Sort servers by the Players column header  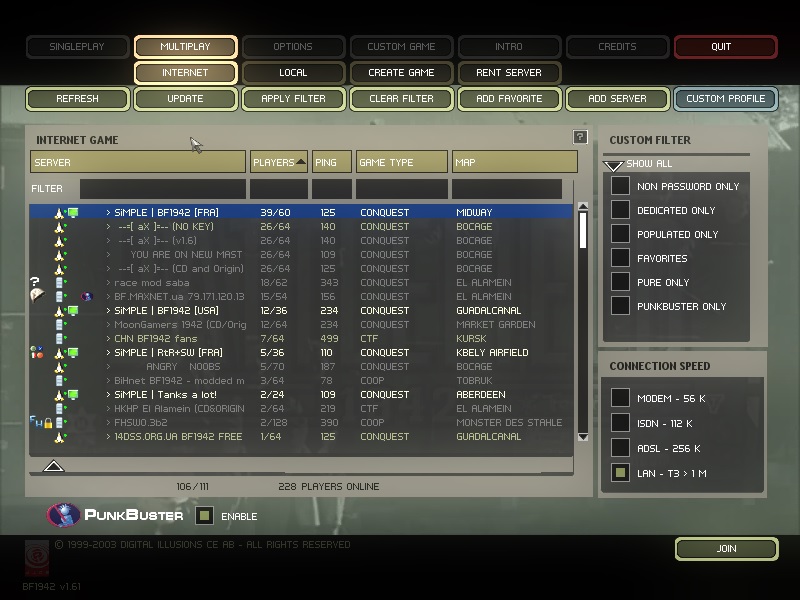click(x=279, y=162)
